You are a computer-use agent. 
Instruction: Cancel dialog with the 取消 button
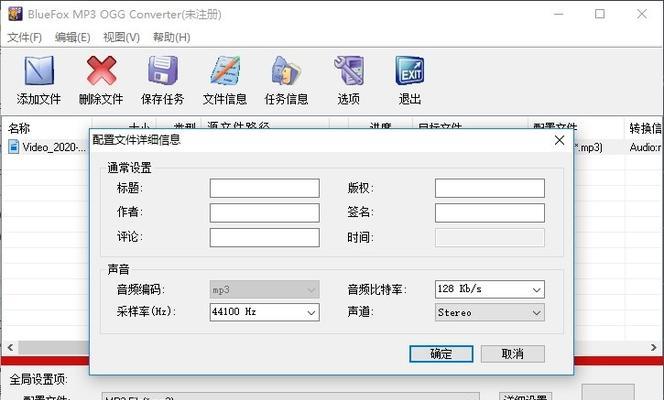coord(513,354)
